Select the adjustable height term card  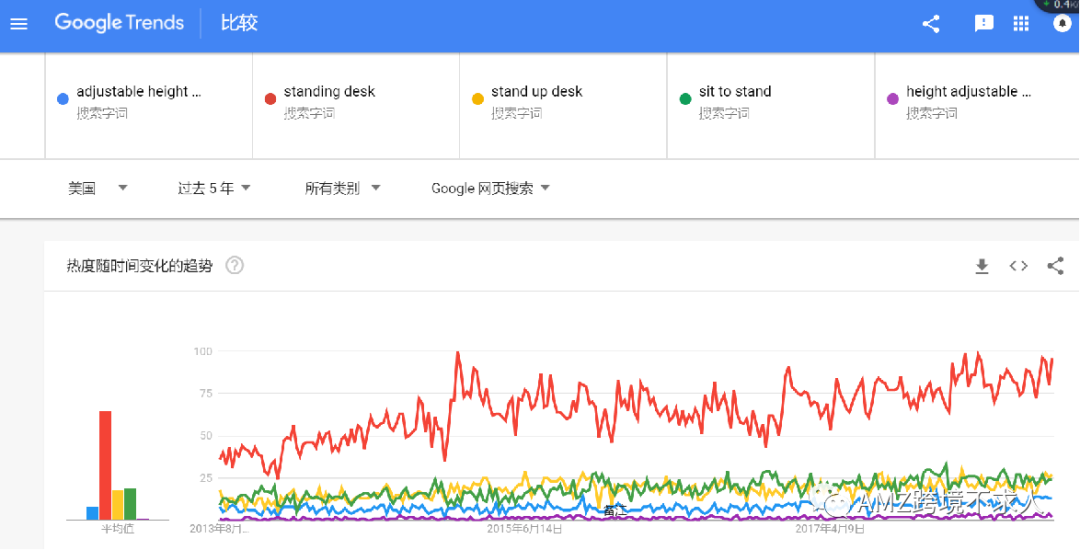point(149,106)
